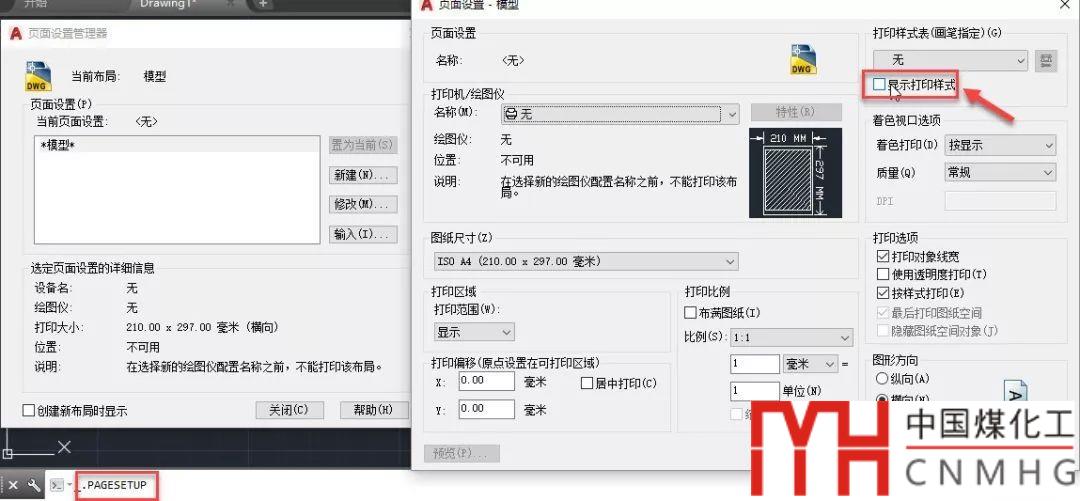
Task: Click the command line .PAGESETUP input
Action: [117, 486]
